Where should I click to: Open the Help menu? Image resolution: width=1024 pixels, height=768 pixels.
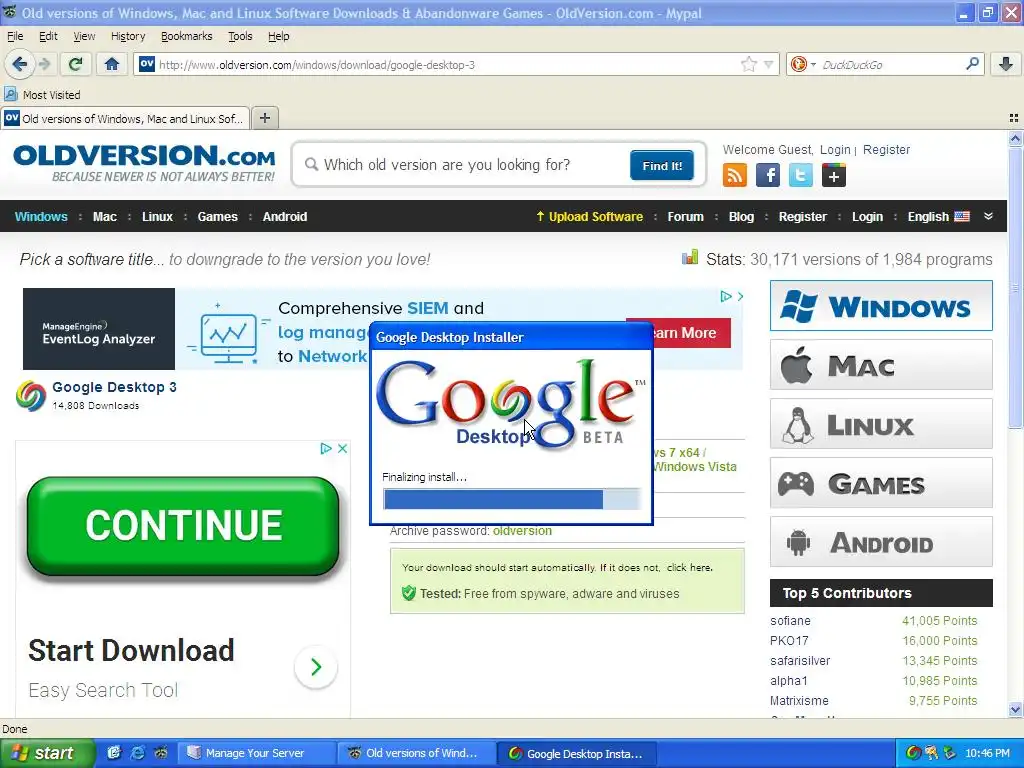coord(279,37)
